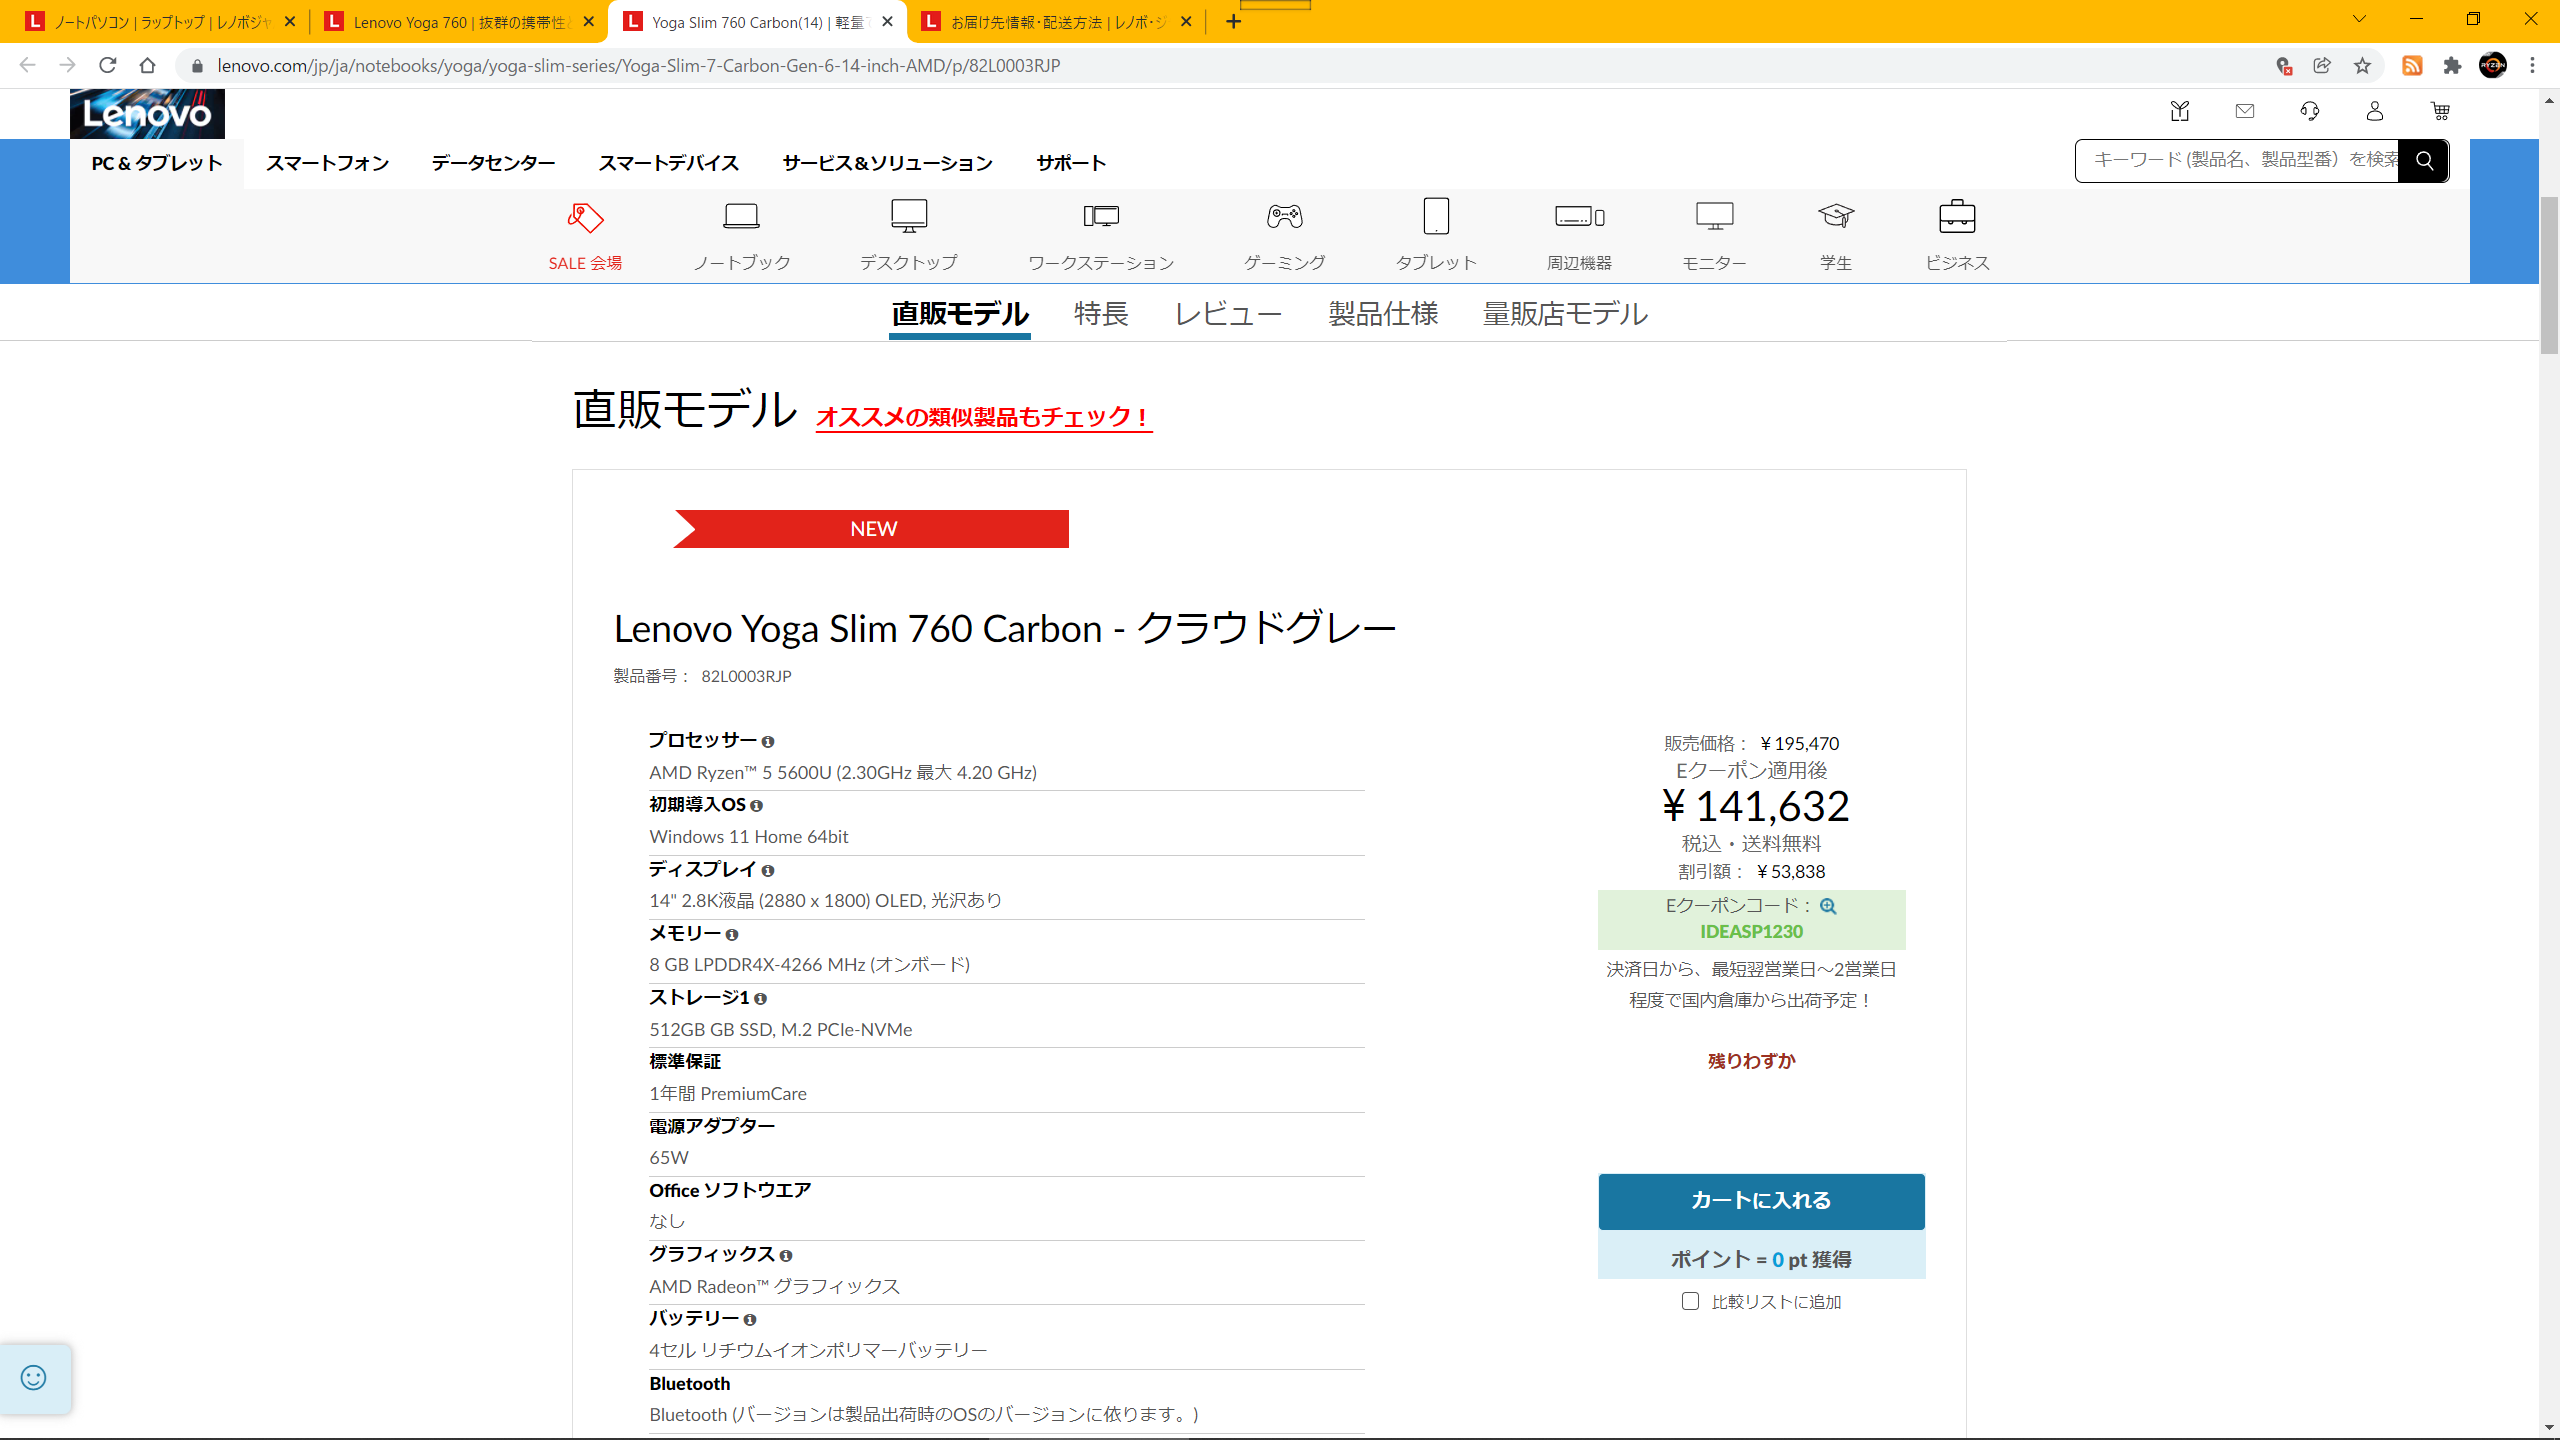Check the 比較リストに追加 checkbox
The height and width of the screenshot is (1440, 2560).
pyautogui.click(x=1690, y=1301)
